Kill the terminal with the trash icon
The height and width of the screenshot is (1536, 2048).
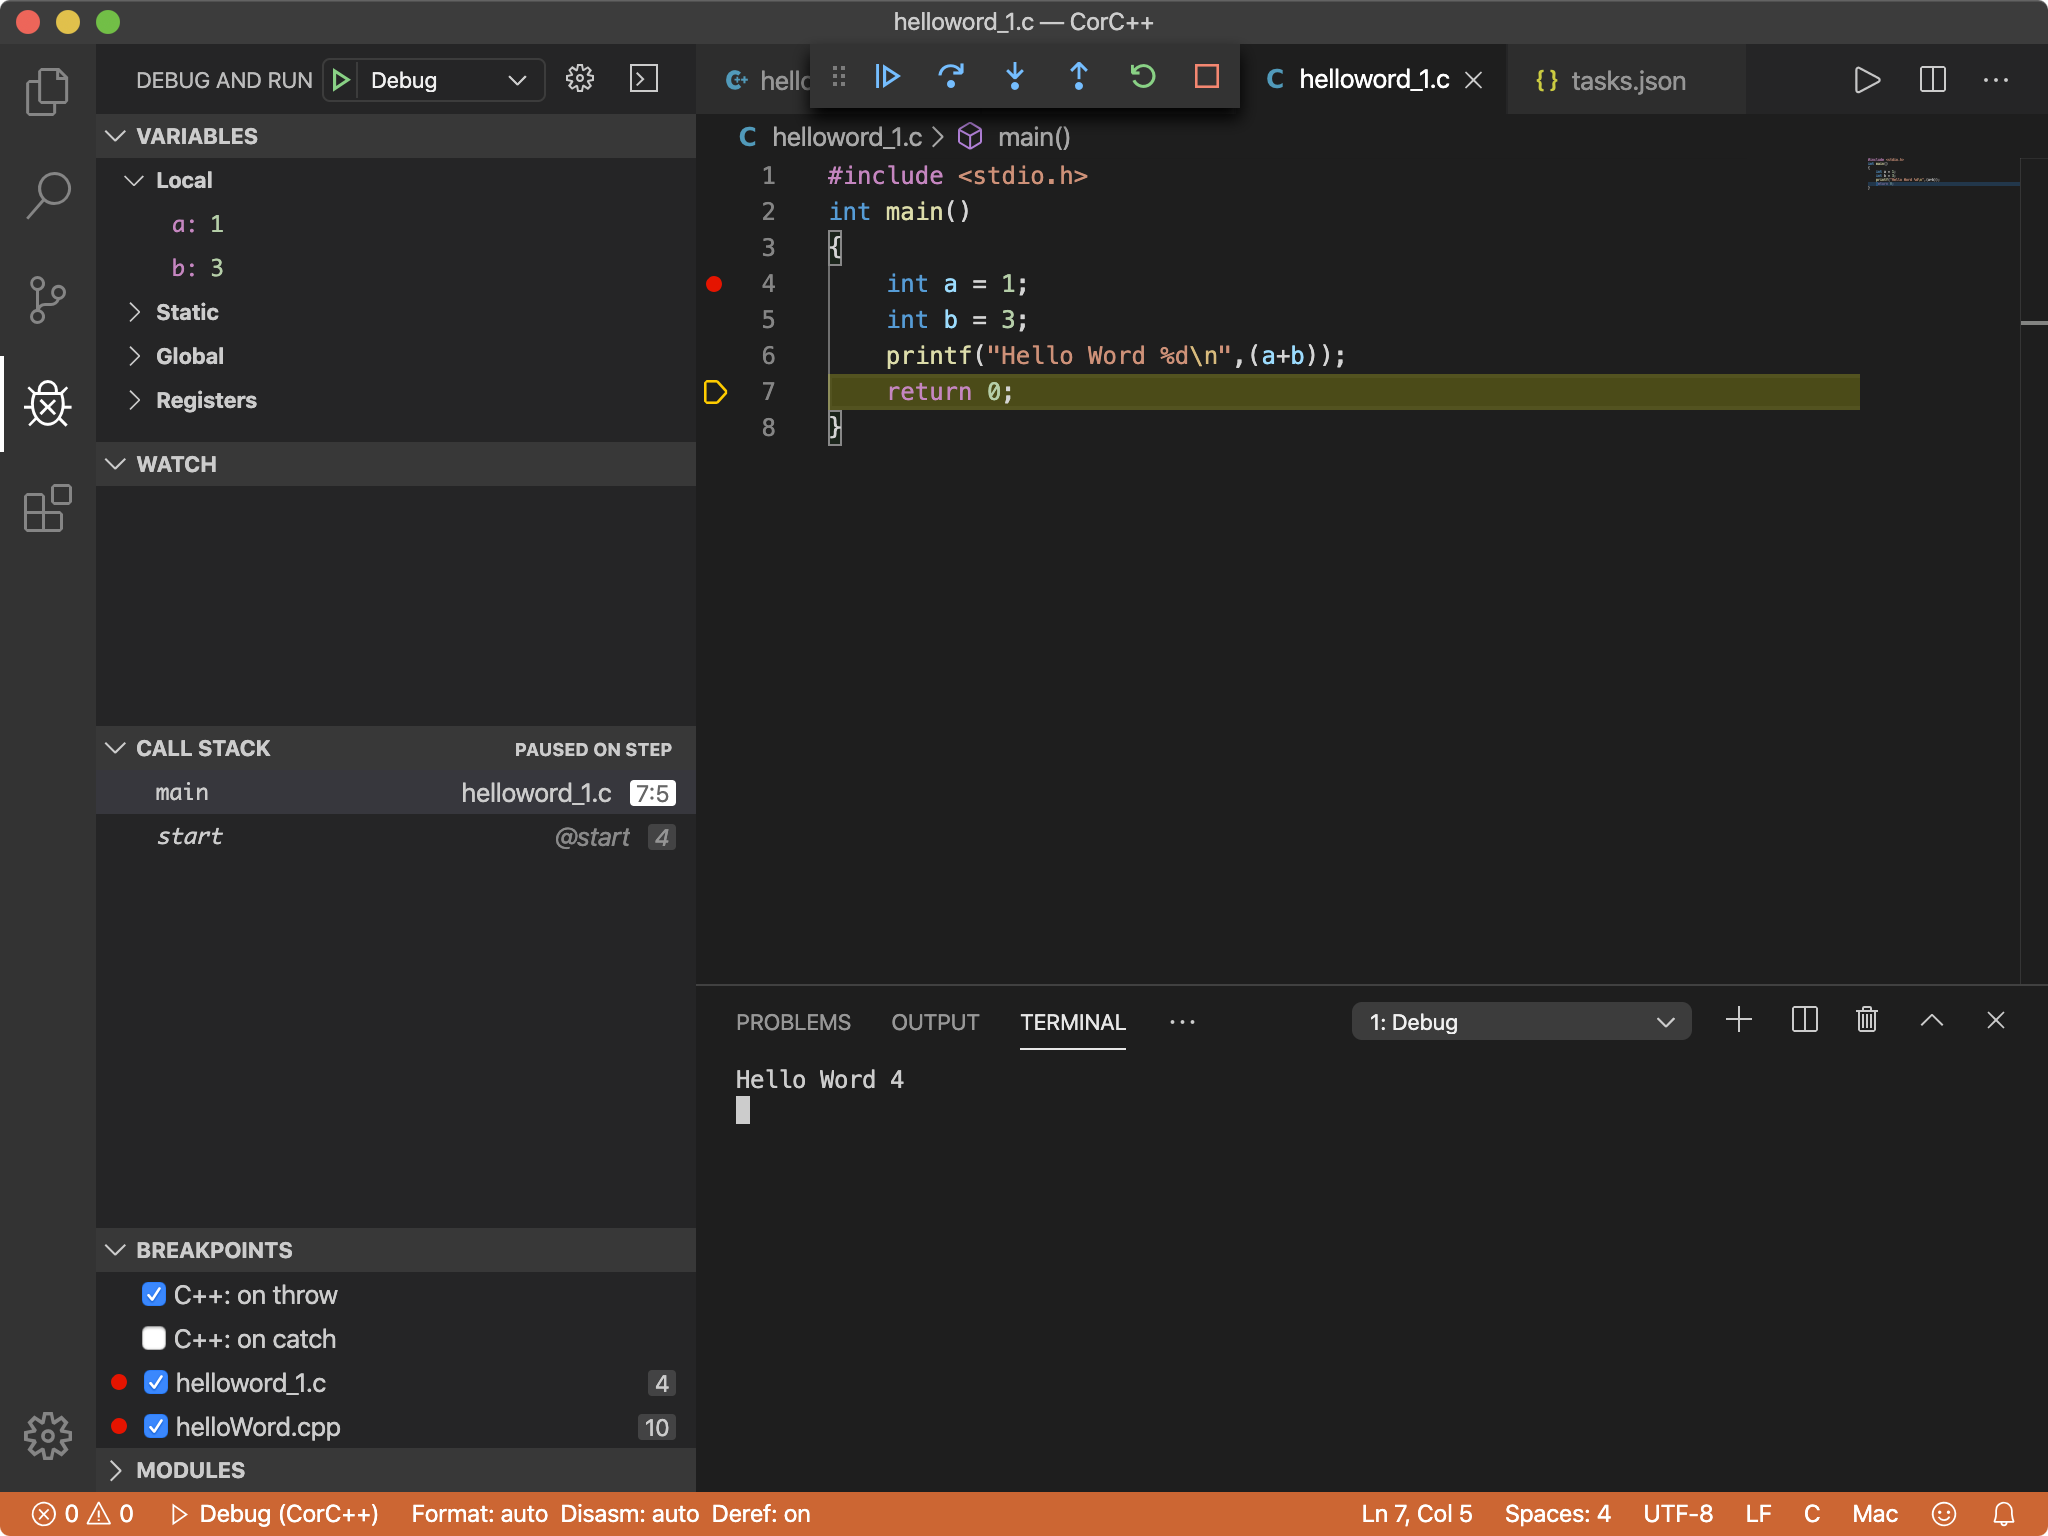1867,1020
